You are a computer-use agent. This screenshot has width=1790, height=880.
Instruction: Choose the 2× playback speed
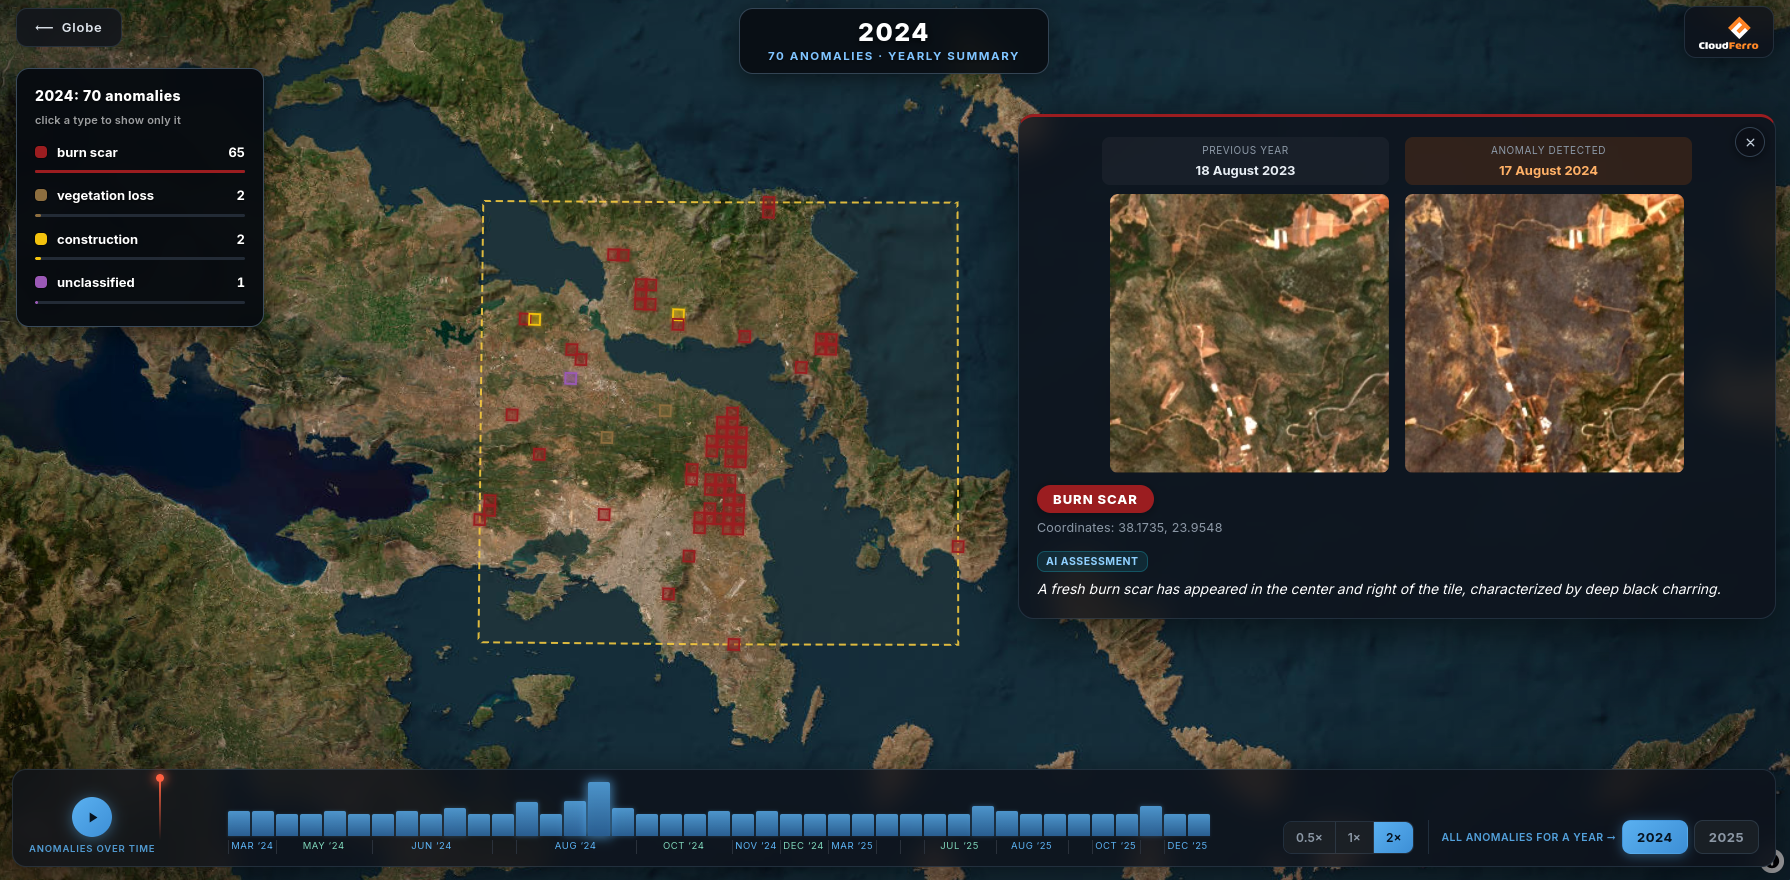[x=1393, y=838]
